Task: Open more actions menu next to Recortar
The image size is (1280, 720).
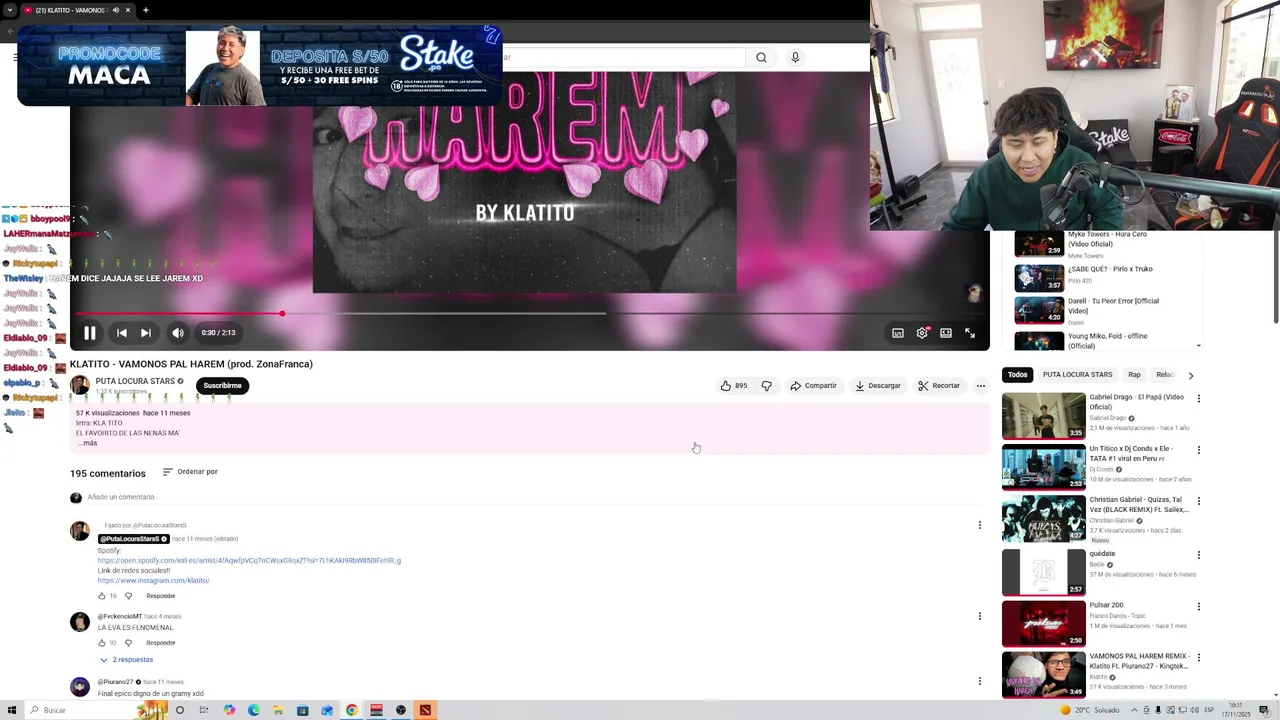Action: click(981, 386)
